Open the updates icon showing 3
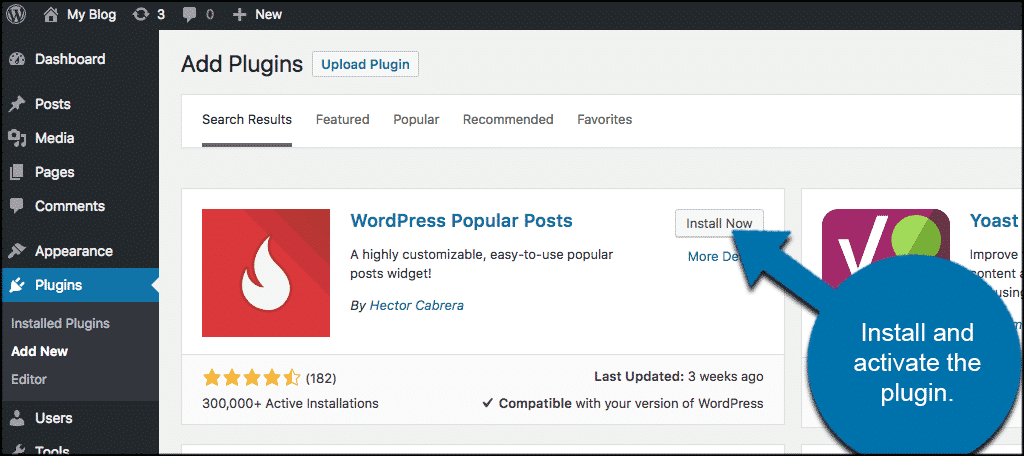The height and width of the screenshot is (456, 1024). [140, 14]
